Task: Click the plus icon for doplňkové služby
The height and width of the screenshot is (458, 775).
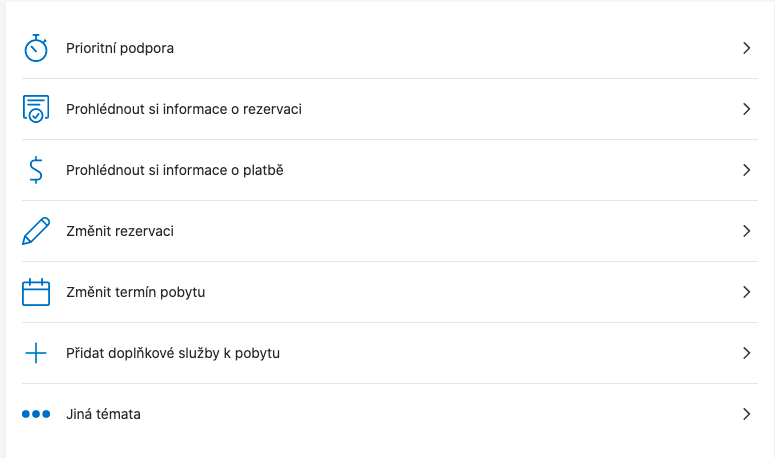Action: pos(36,353)
